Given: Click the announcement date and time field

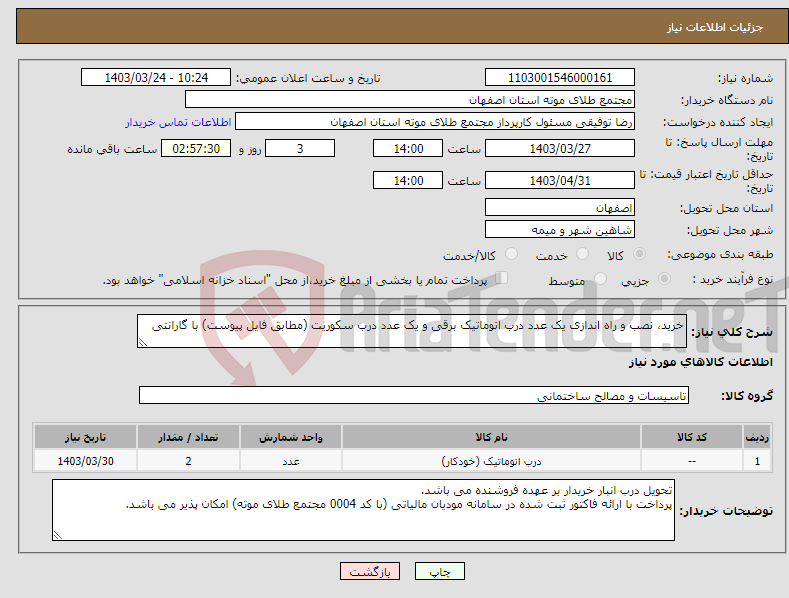Looking at the screenshot, I should tap(155, 78).
